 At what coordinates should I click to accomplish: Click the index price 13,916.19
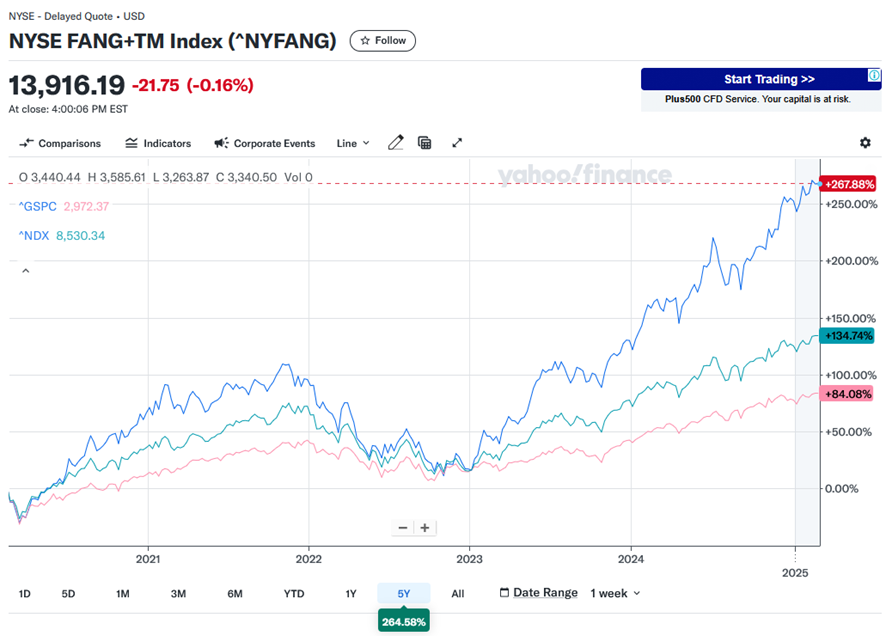point(67,86)
